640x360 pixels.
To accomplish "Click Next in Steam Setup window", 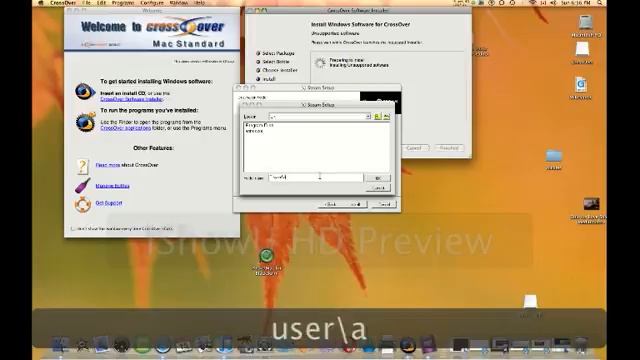I will 355,204.
